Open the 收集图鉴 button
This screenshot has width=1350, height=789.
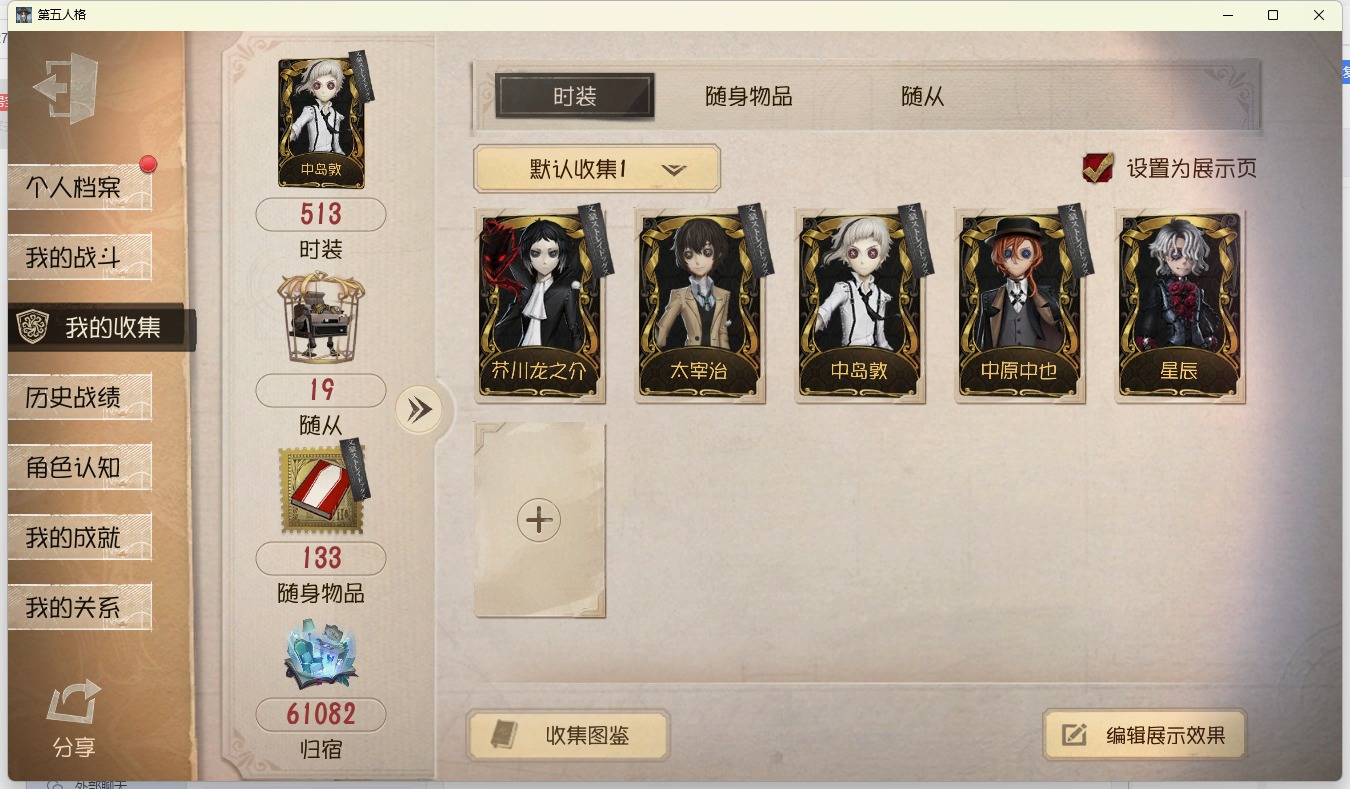[x=568, y=736]
